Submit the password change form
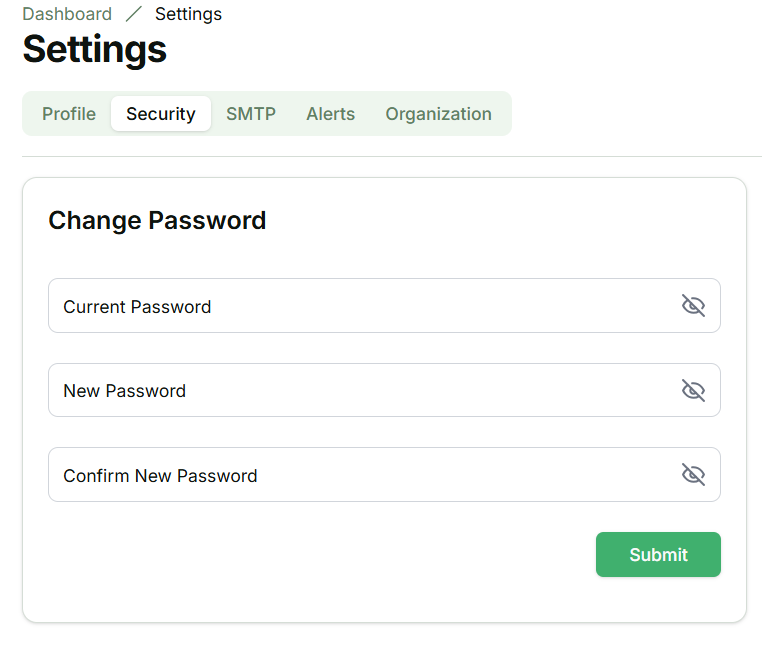 pos(658,555)
